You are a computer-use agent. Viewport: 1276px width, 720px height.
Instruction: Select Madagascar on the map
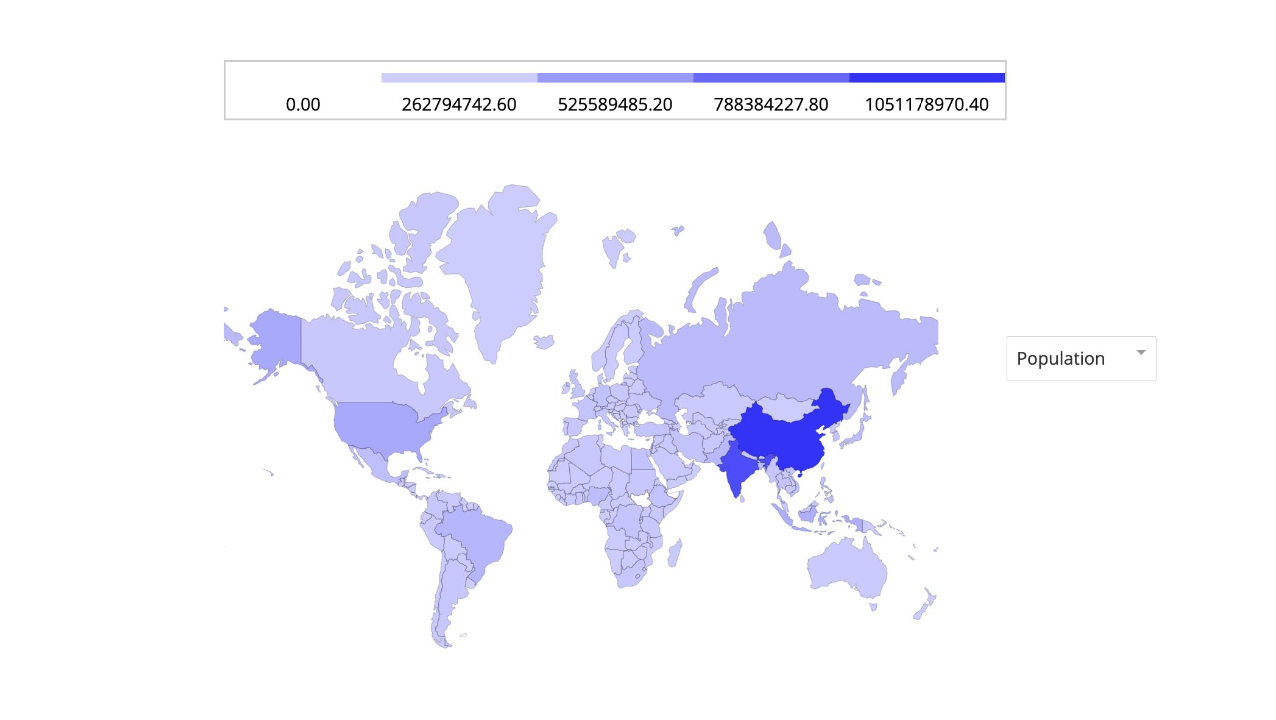tap(675, 553)
